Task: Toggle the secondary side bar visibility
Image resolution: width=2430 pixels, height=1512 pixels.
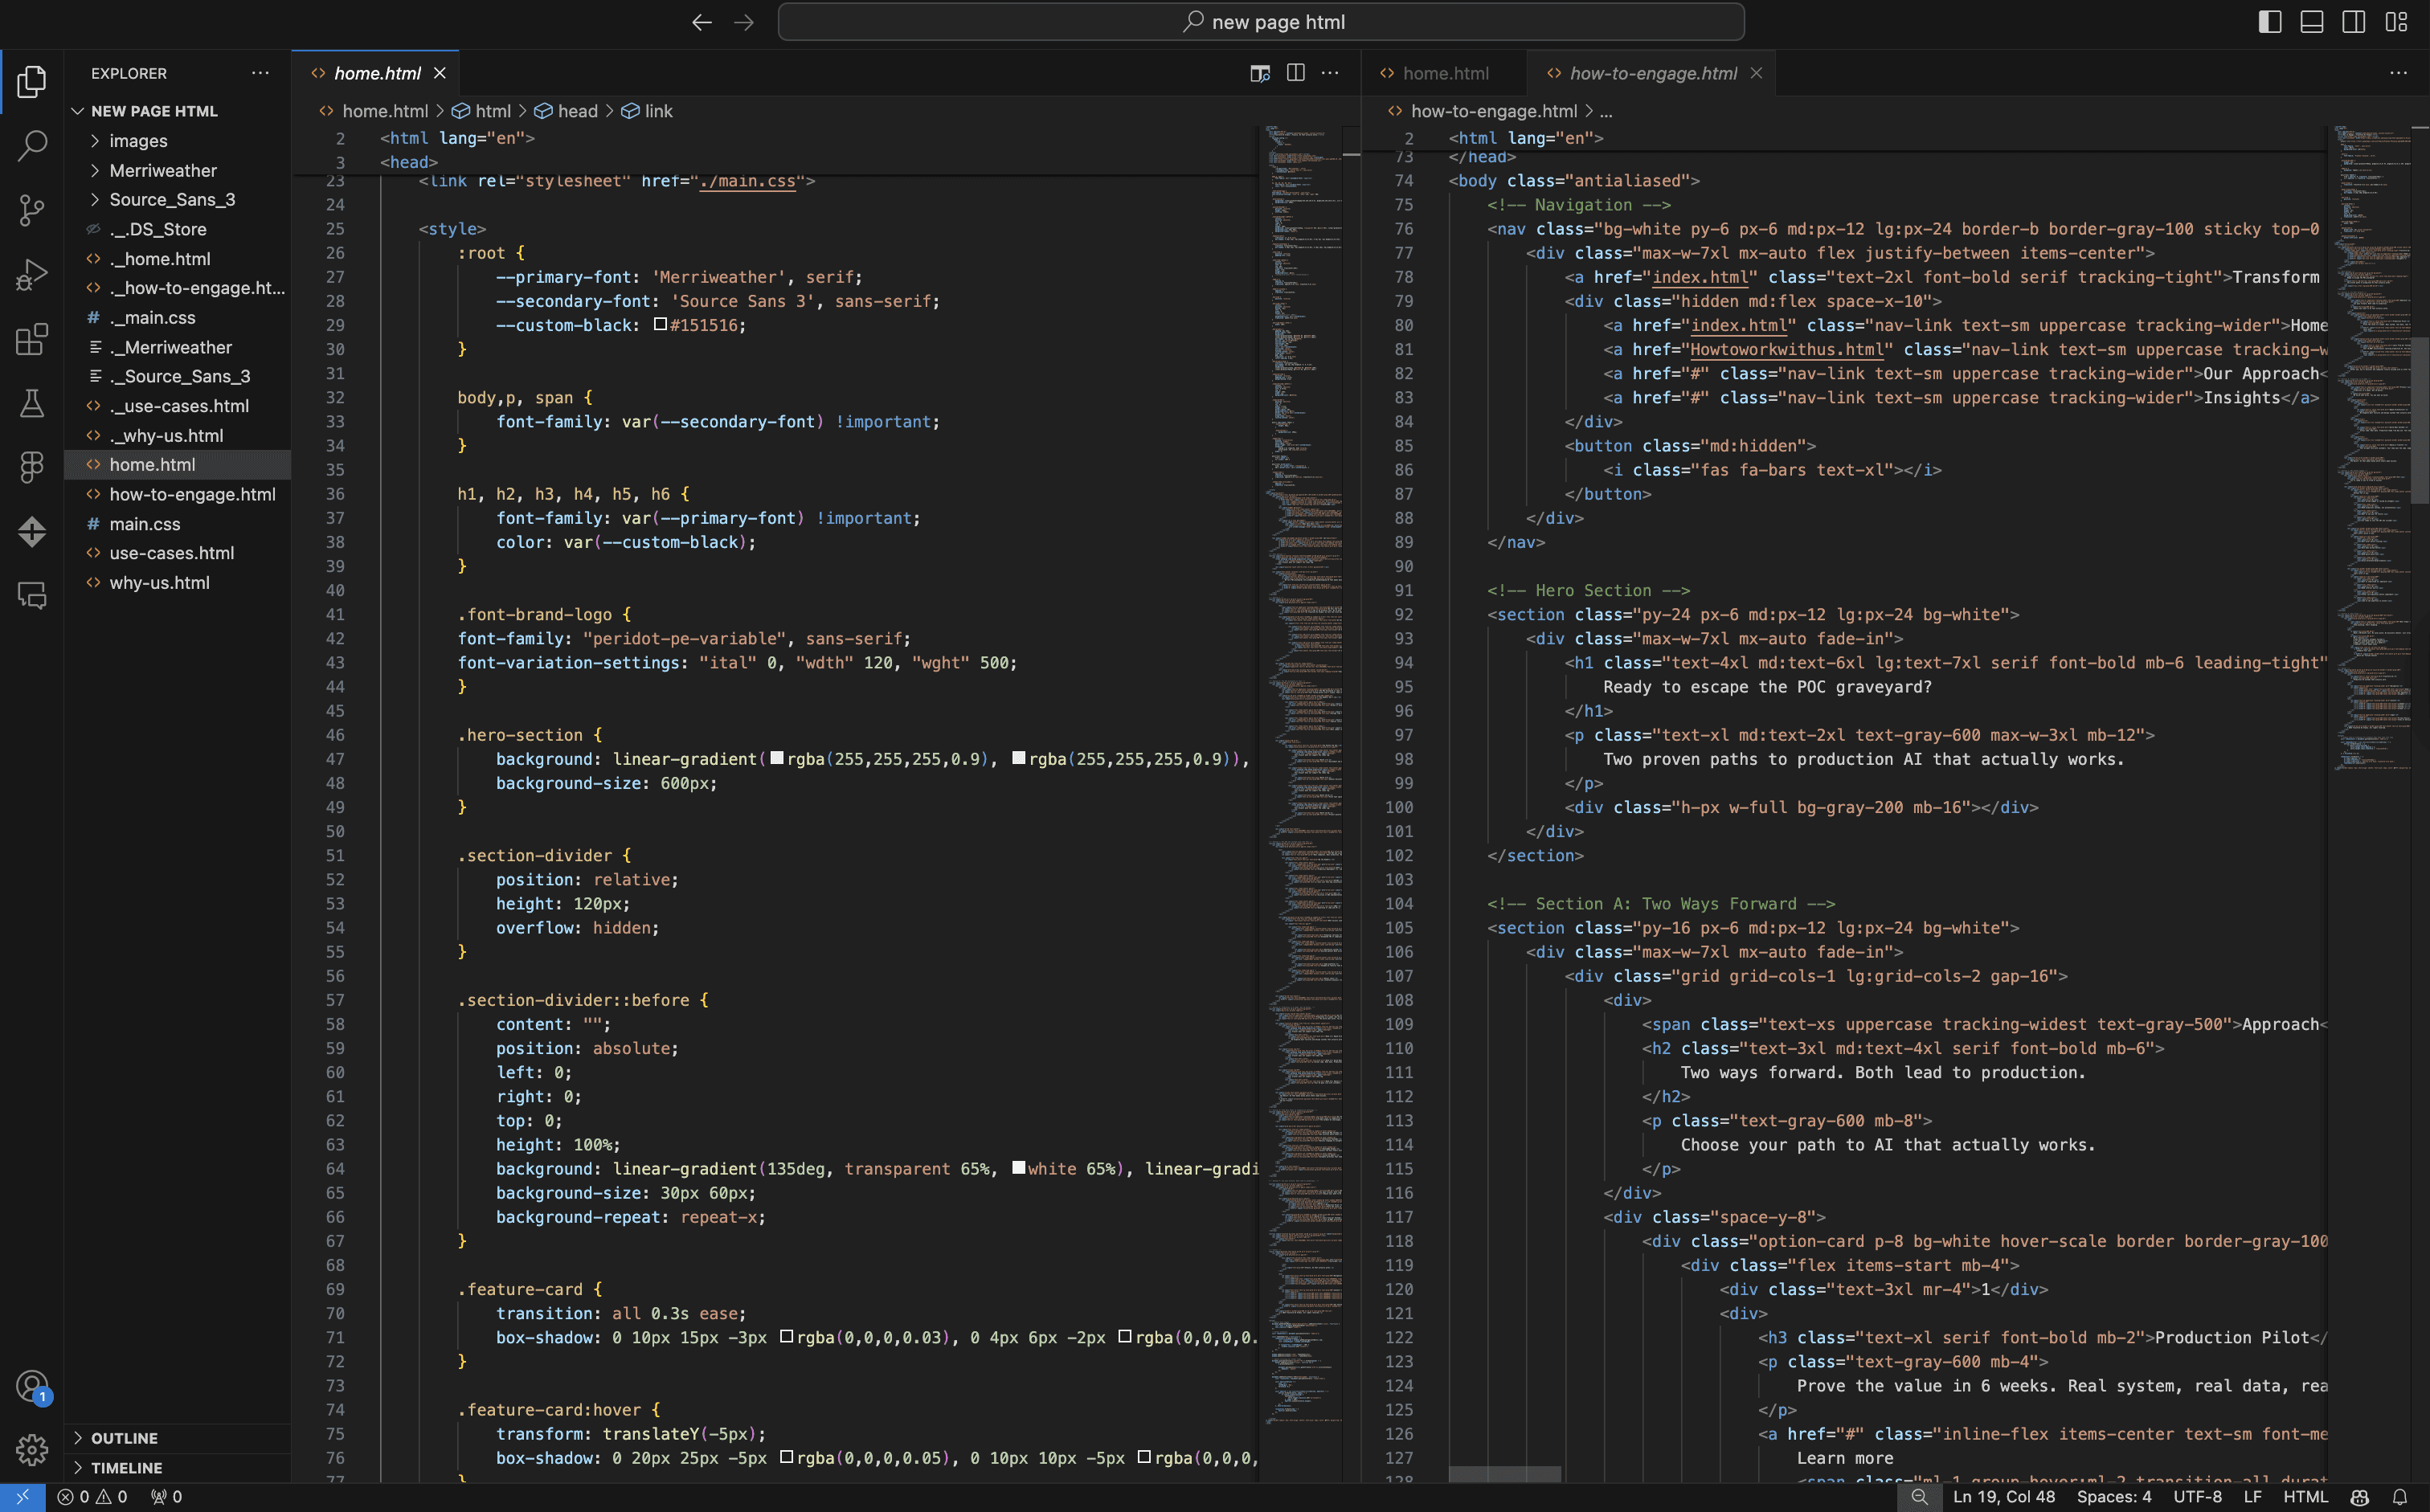Action: (2353, 22)
